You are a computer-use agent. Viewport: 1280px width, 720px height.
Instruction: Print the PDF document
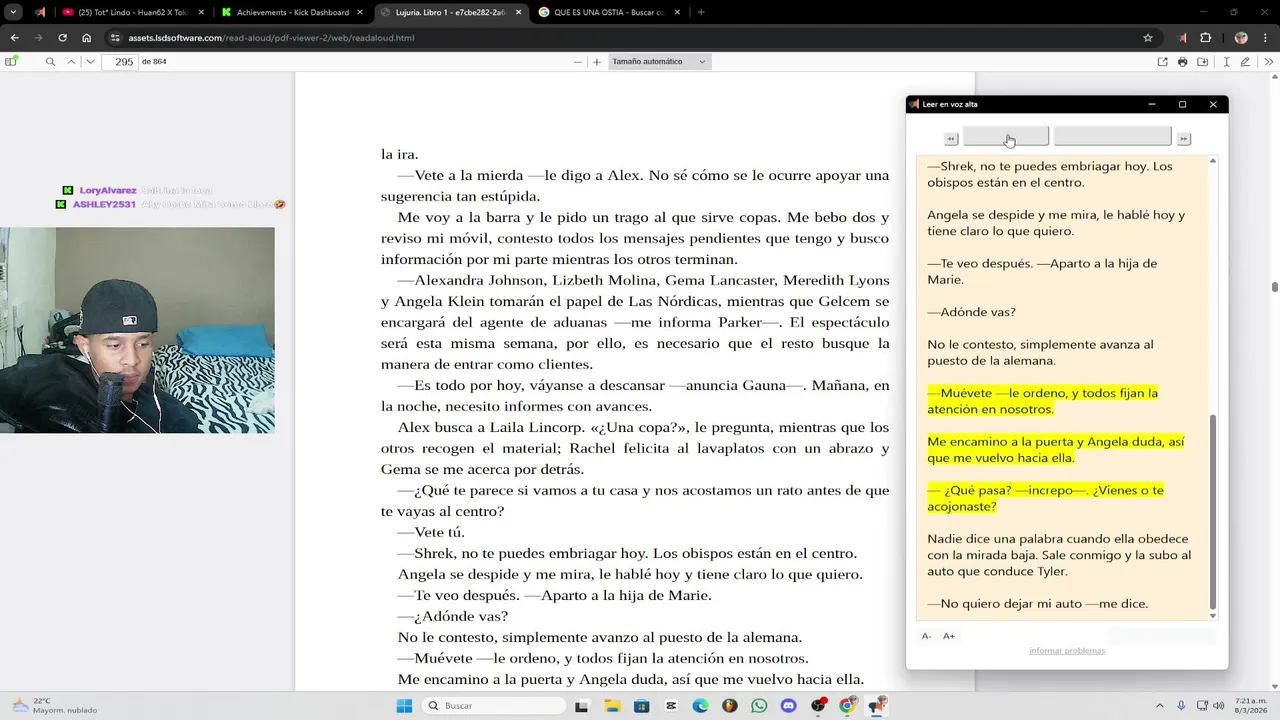[1183, 62]
